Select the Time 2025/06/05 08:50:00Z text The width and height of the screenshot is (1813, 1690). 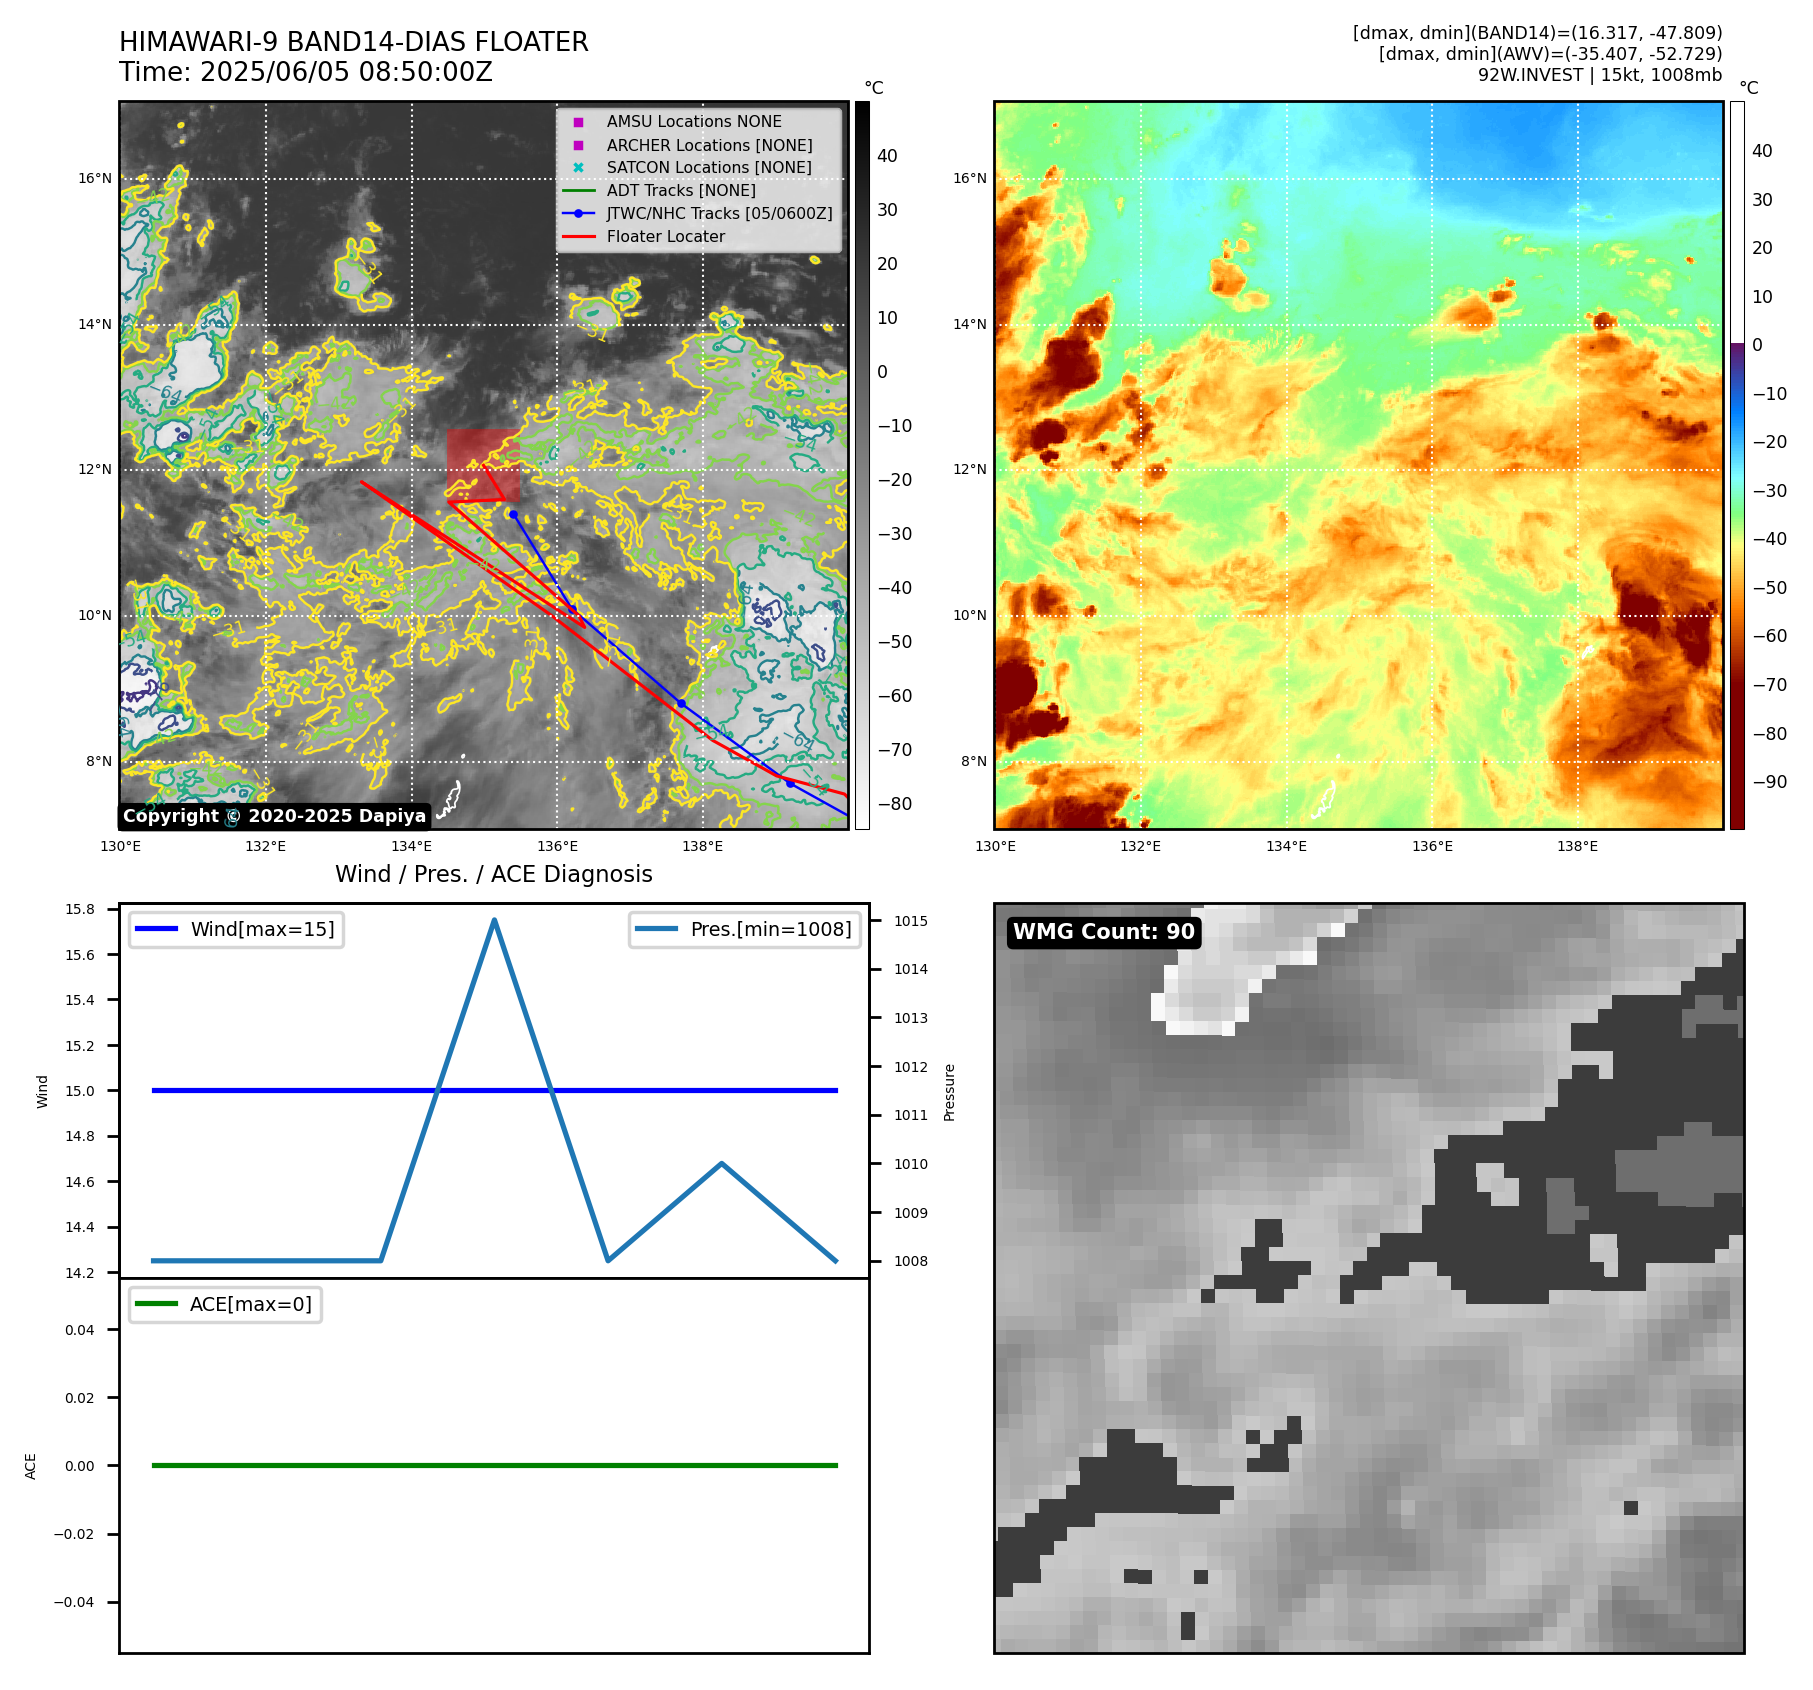click(306, 72)
